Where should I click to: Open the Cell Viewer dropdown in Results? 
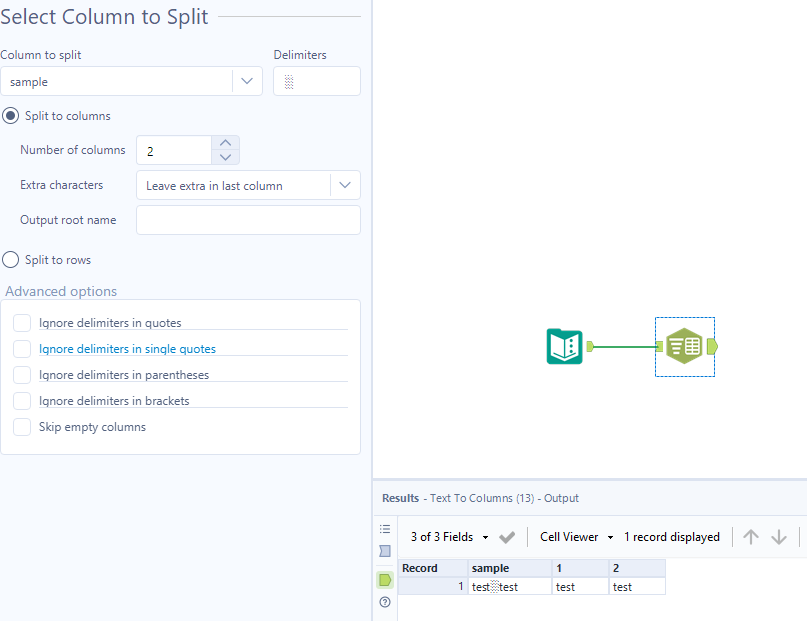[575, 536]
